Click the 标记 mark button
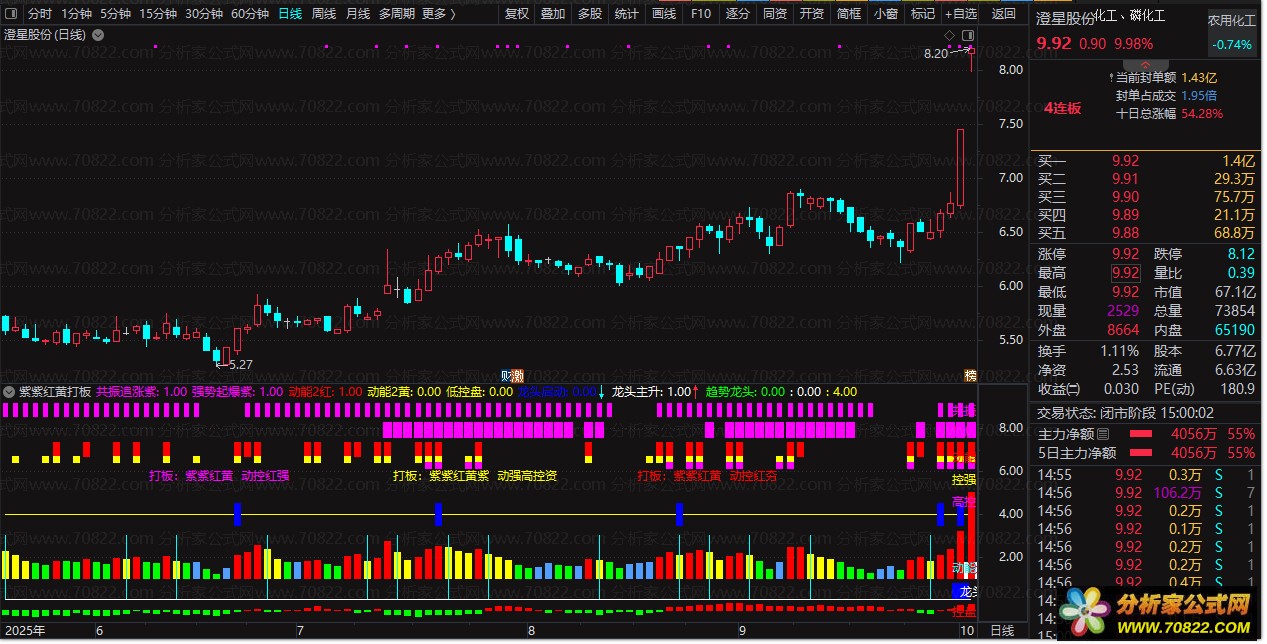The image size is (1267, 644). pos(923,14)
